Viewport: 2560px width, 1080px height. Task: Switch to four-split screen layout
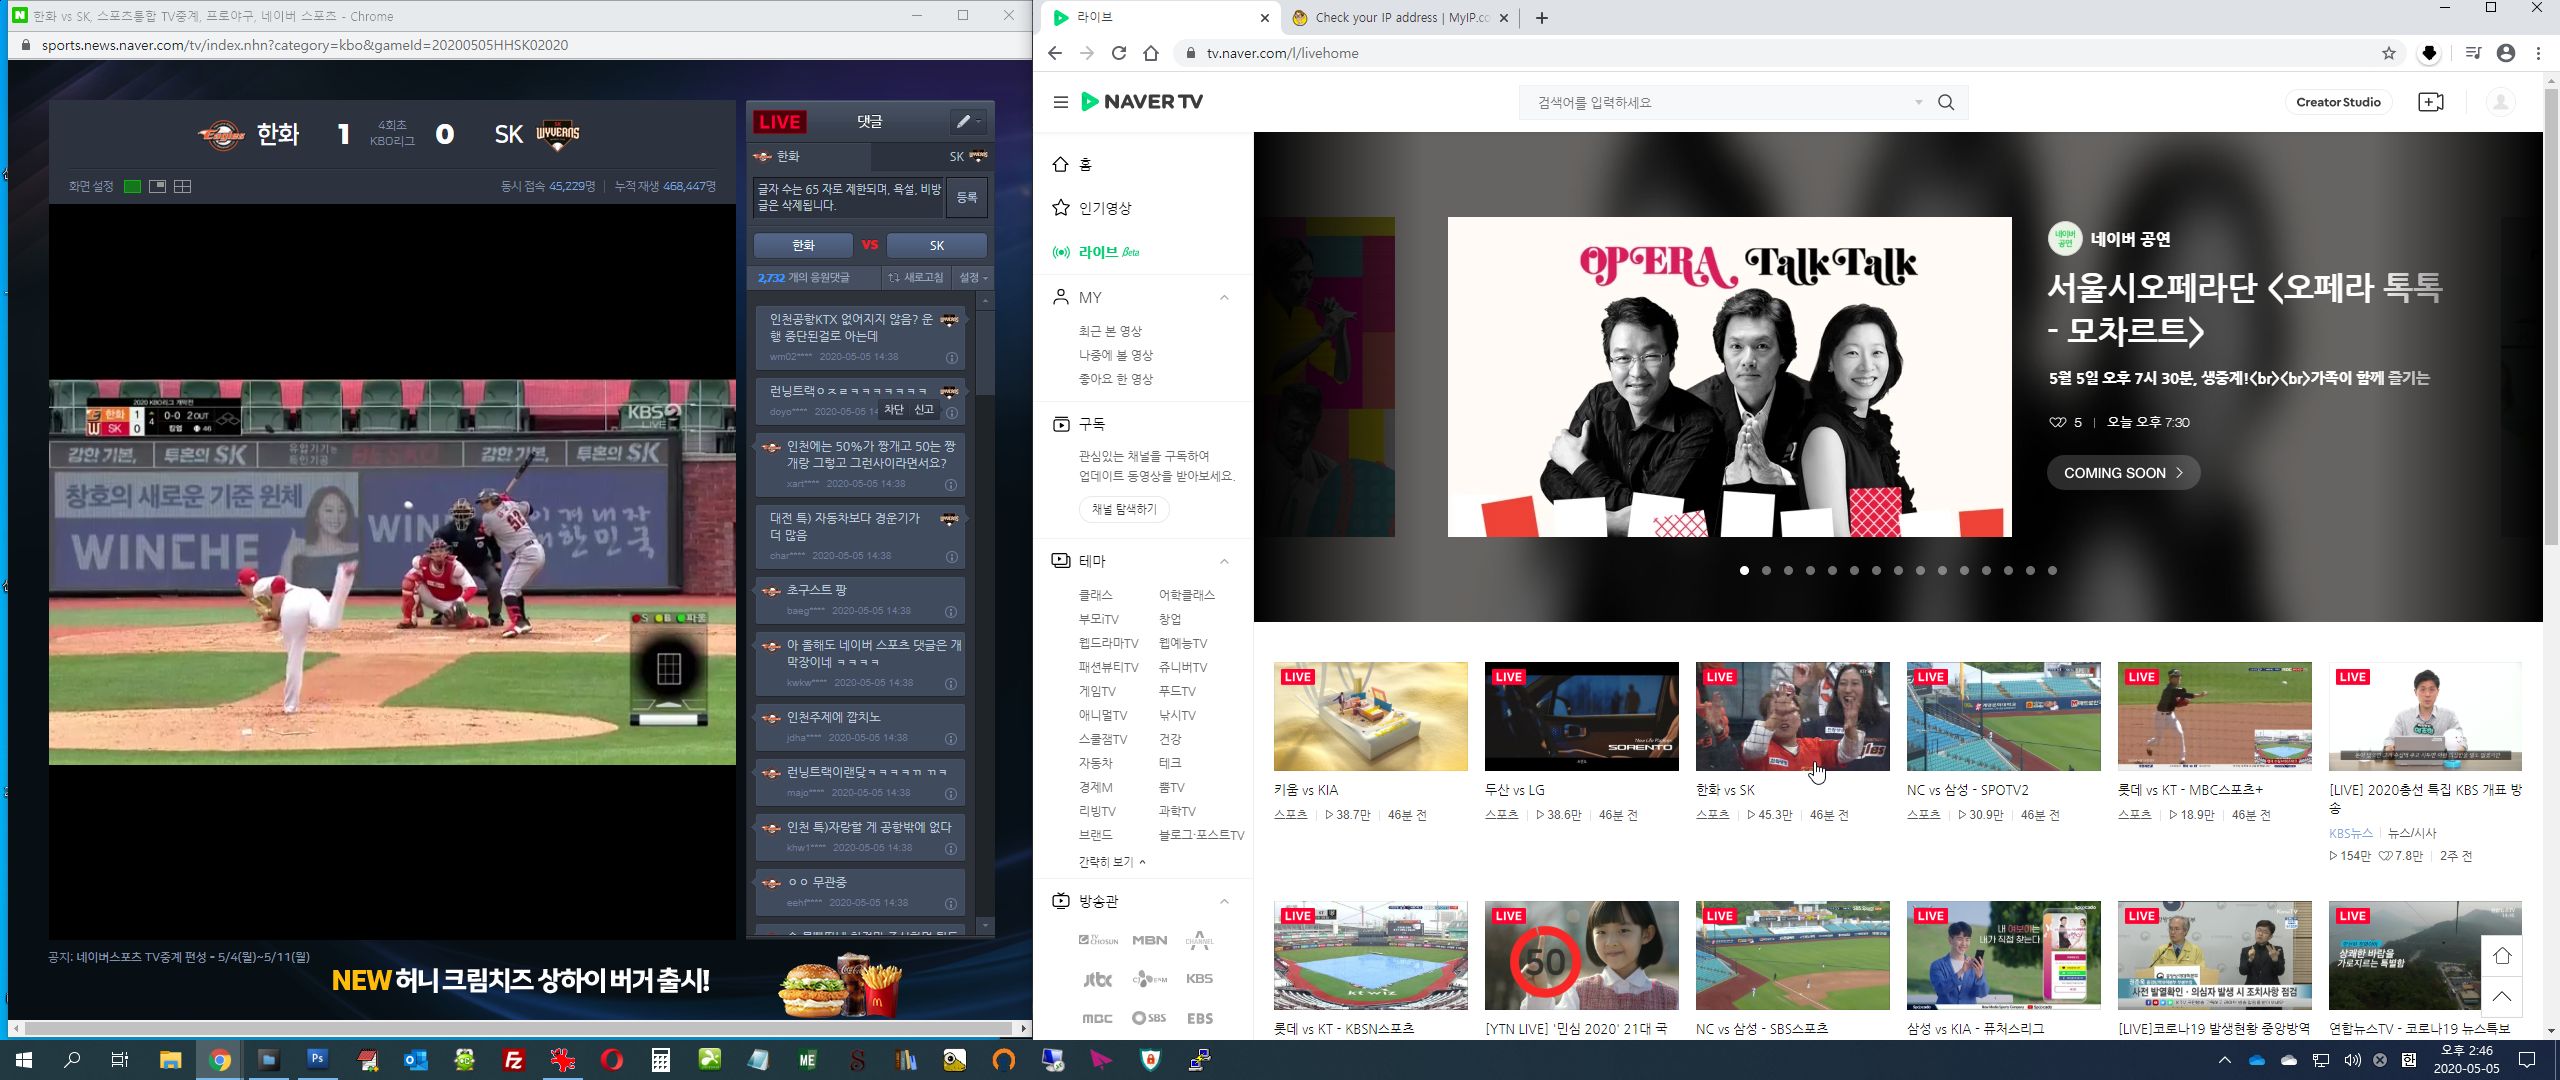(x=182, y=186)
